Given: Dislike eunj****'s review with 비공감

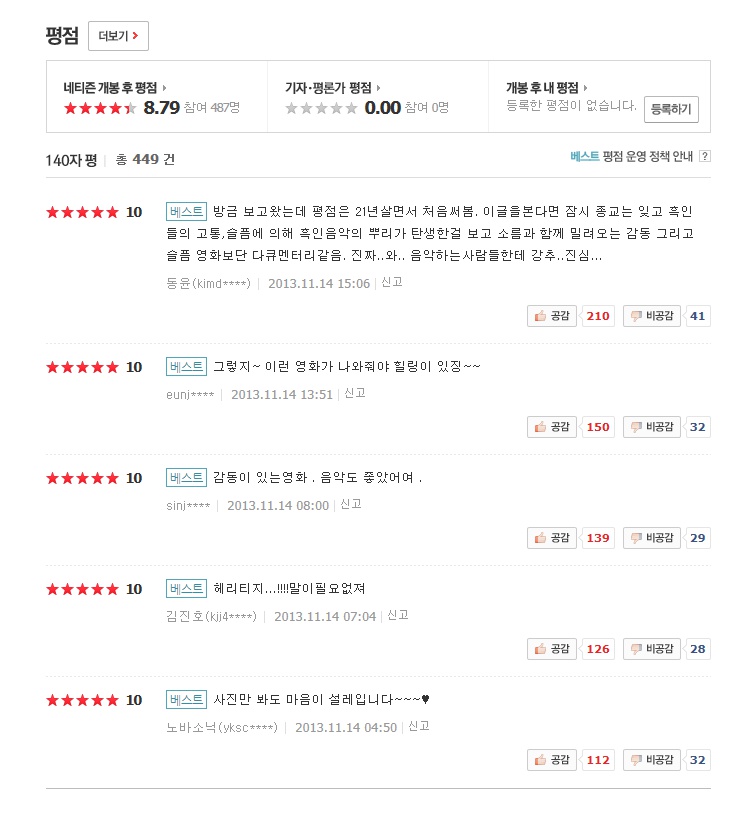Looking at the screenshot, I should point(651,427).
